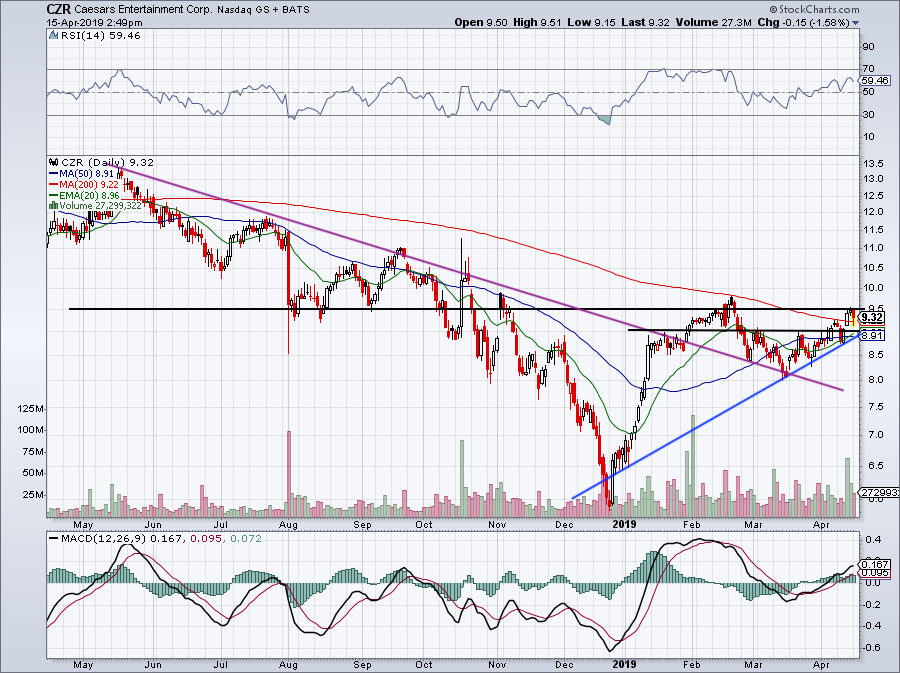Click the 272993 volume tag on right axis
The width and height of the screenshot is (900, 673).
[879, 492]
